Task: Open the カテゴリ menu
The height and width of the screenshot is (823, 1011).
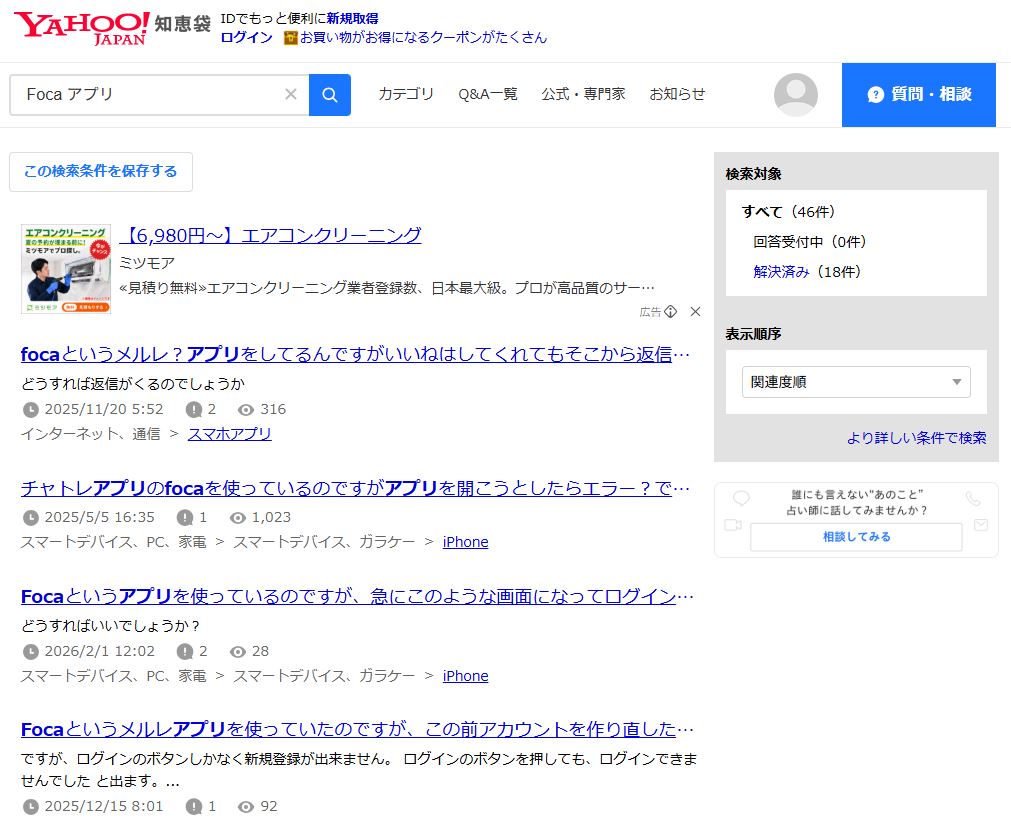Action: tap(406, 94)
